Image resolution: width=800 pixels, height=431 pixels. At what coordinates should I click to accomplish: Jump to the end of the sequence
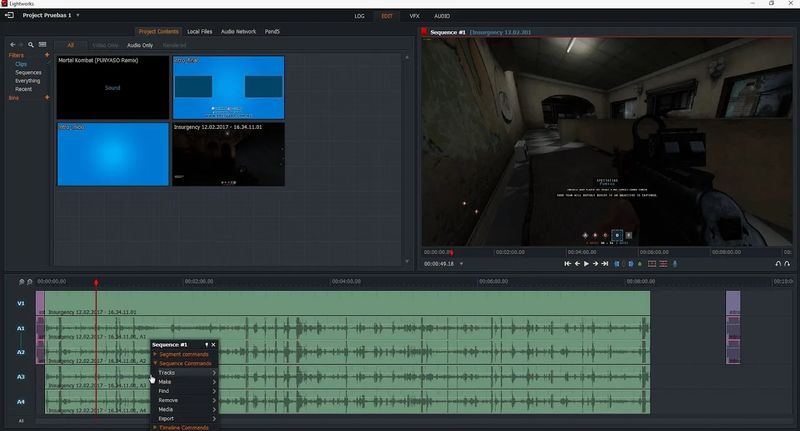(x=605, y=264)
